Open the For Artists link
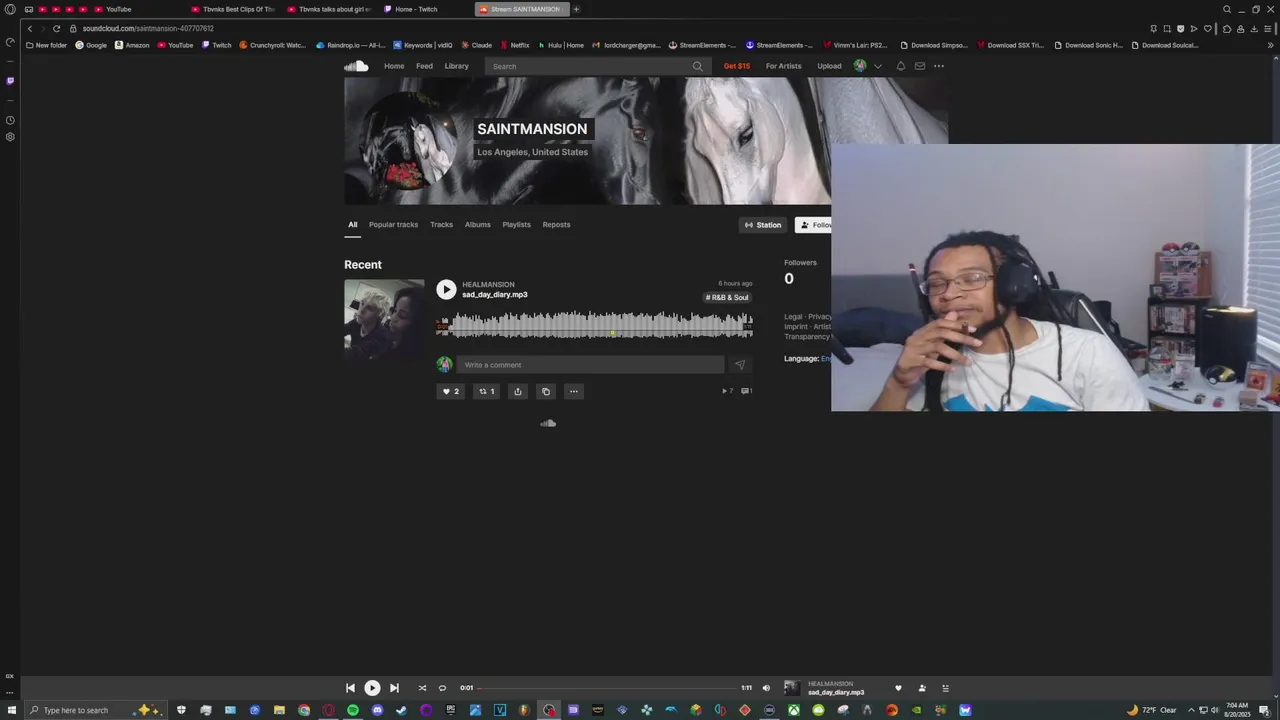The image size is (1280, 720). tap(783, 66)
